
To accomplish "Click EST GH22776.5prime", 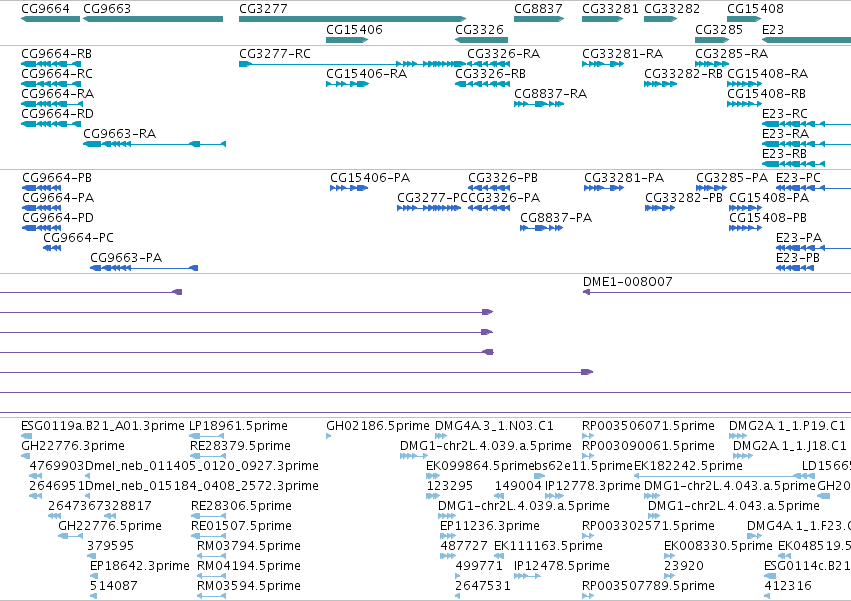I will [x=110, y=526].
